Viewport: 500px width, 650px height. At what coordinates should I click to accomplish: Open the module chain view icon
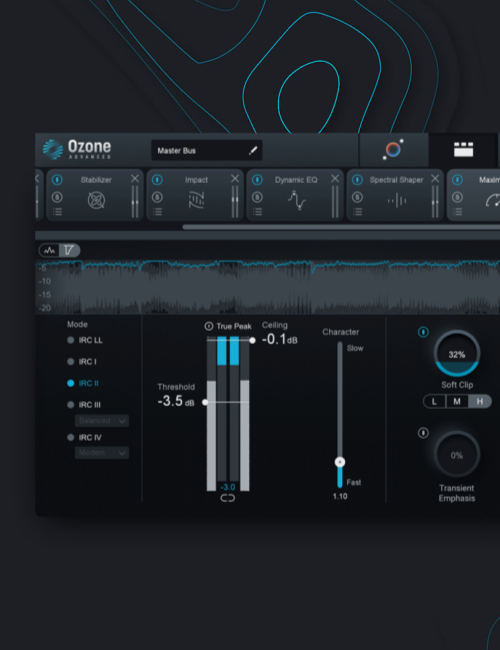(463, 150)
